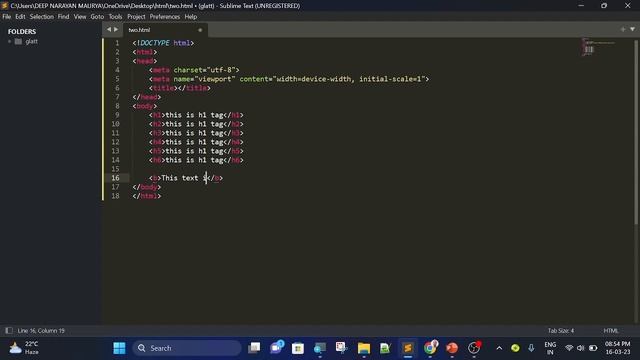This screenshot has width=640, height=360.
Task: Click the minimap code preview
Action: 598,47
